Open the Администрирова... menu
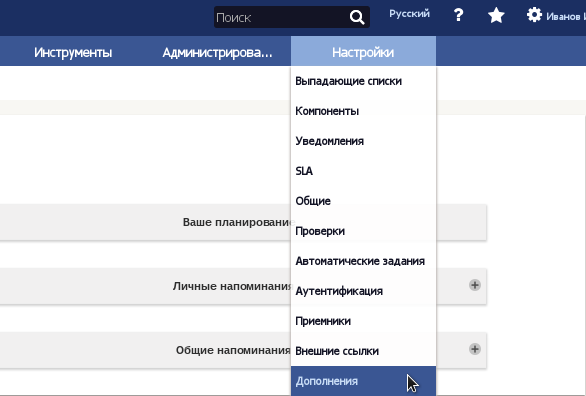 coord(218,52)
